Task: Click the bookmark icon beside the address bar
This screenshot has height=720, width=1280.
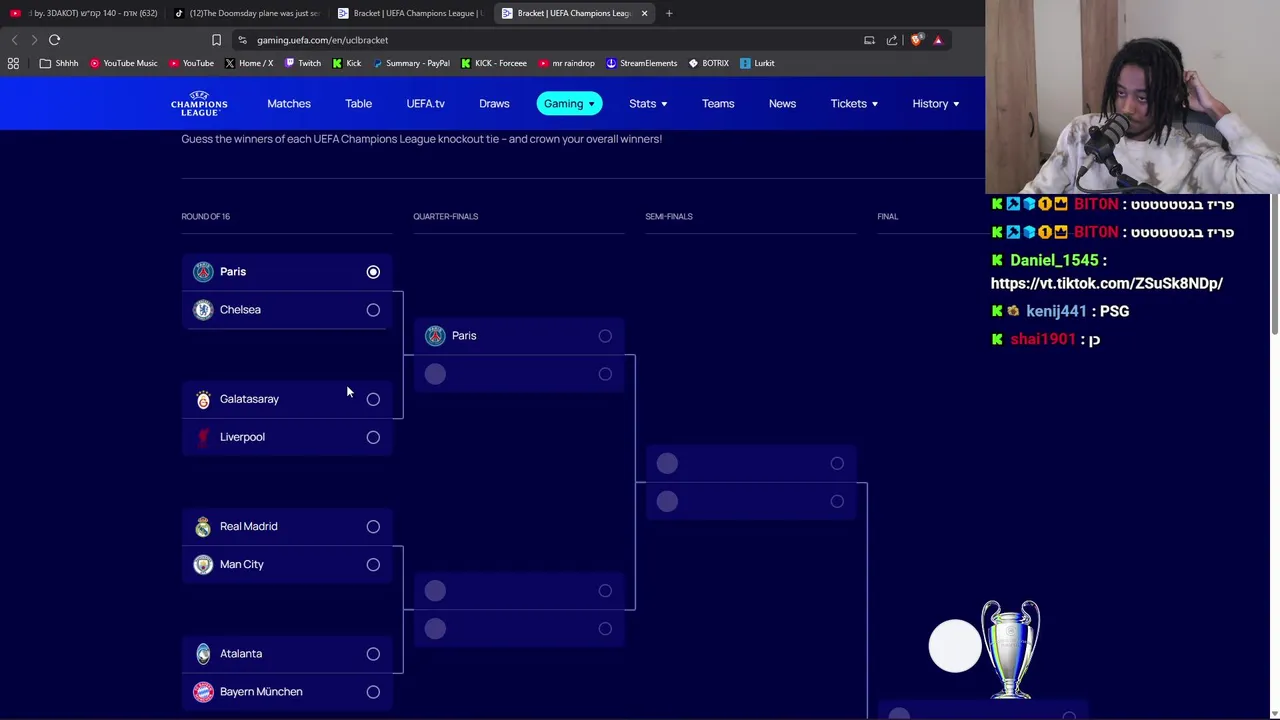Action: [216, 40]
